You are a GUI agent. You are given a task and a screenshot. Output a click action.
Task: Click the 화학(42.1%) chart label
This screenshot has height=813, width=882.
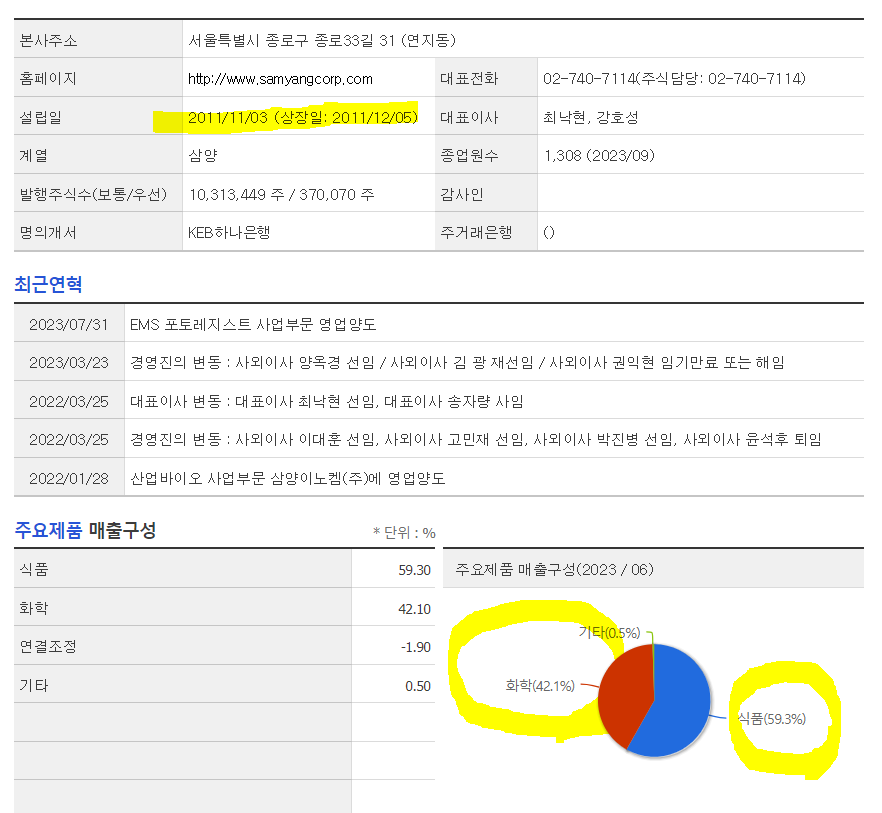540,685
